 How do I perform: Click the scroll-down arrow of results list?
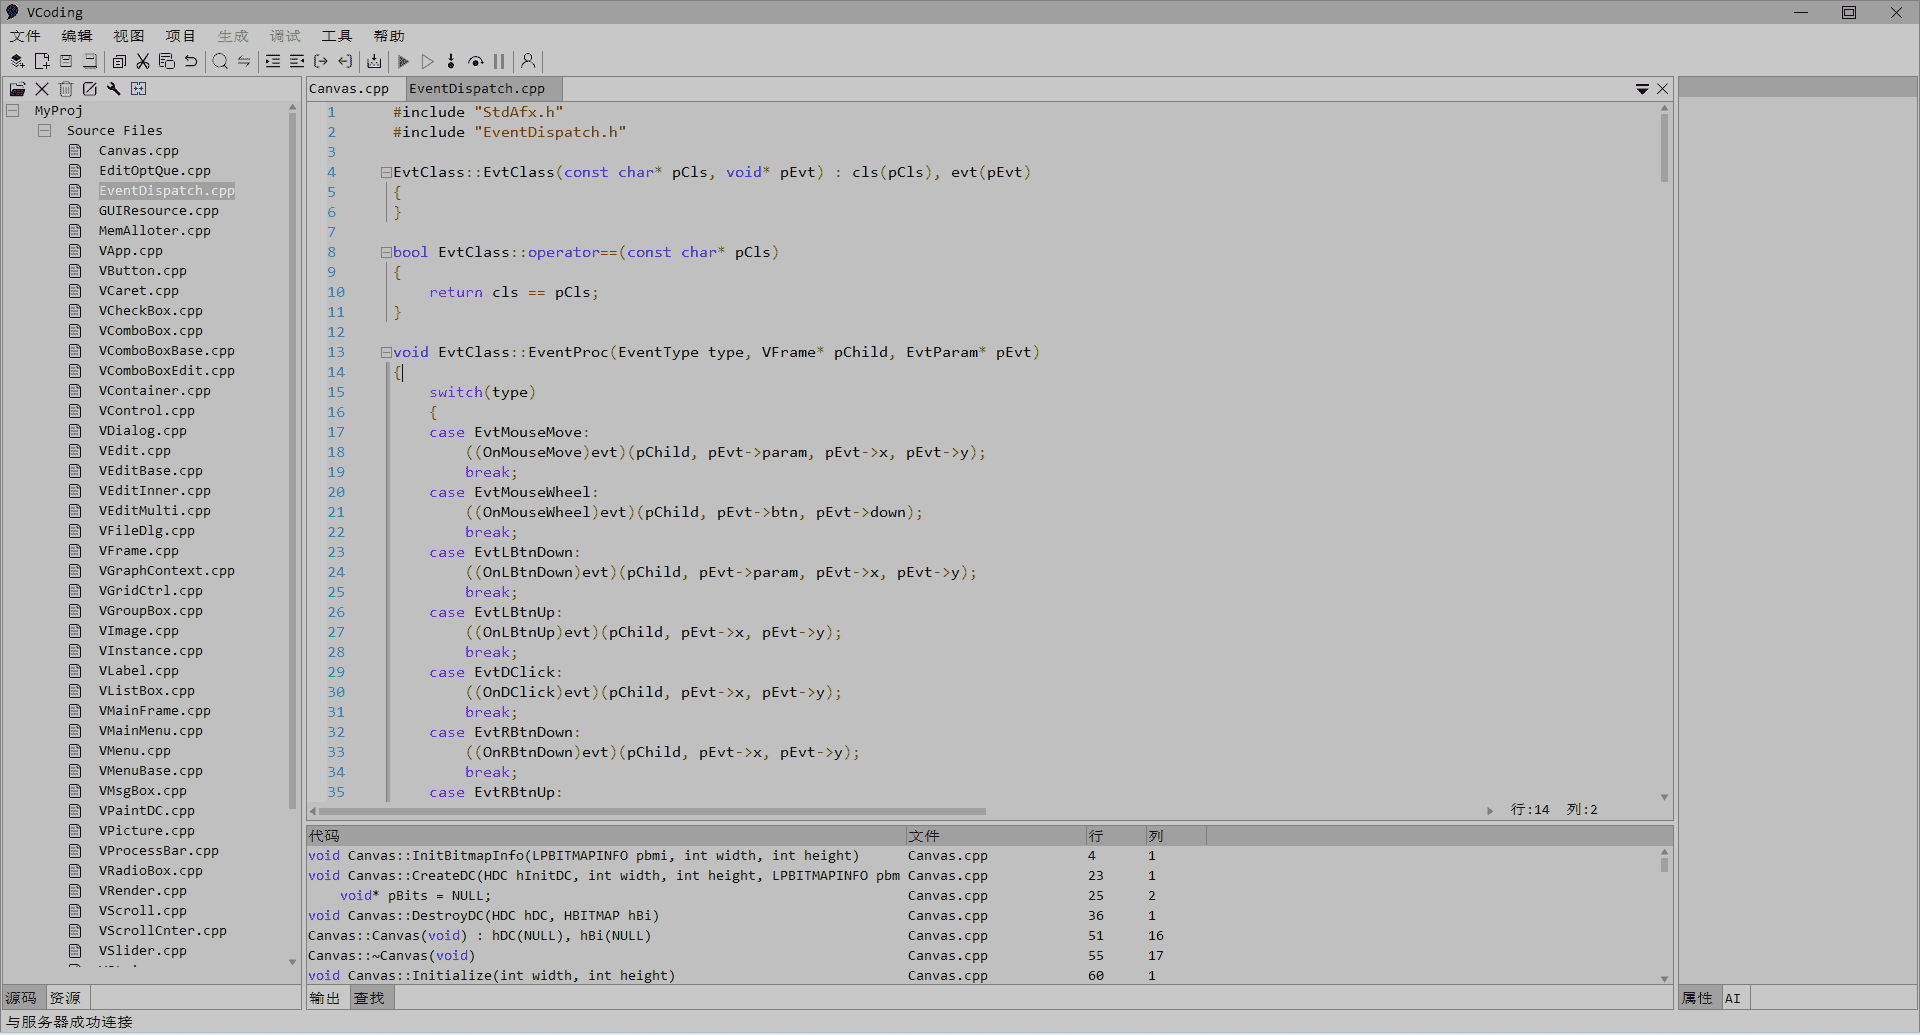click(x=1665, y=979)
